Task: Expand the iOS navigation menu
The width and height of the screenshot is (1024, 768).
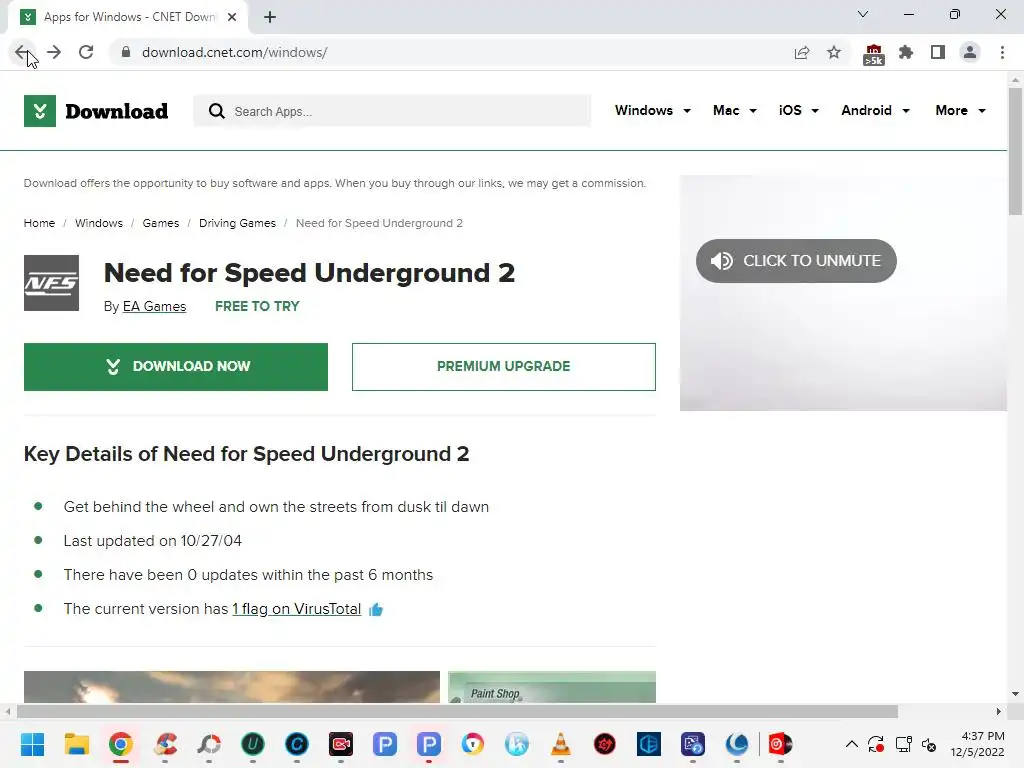Action: 799,110
